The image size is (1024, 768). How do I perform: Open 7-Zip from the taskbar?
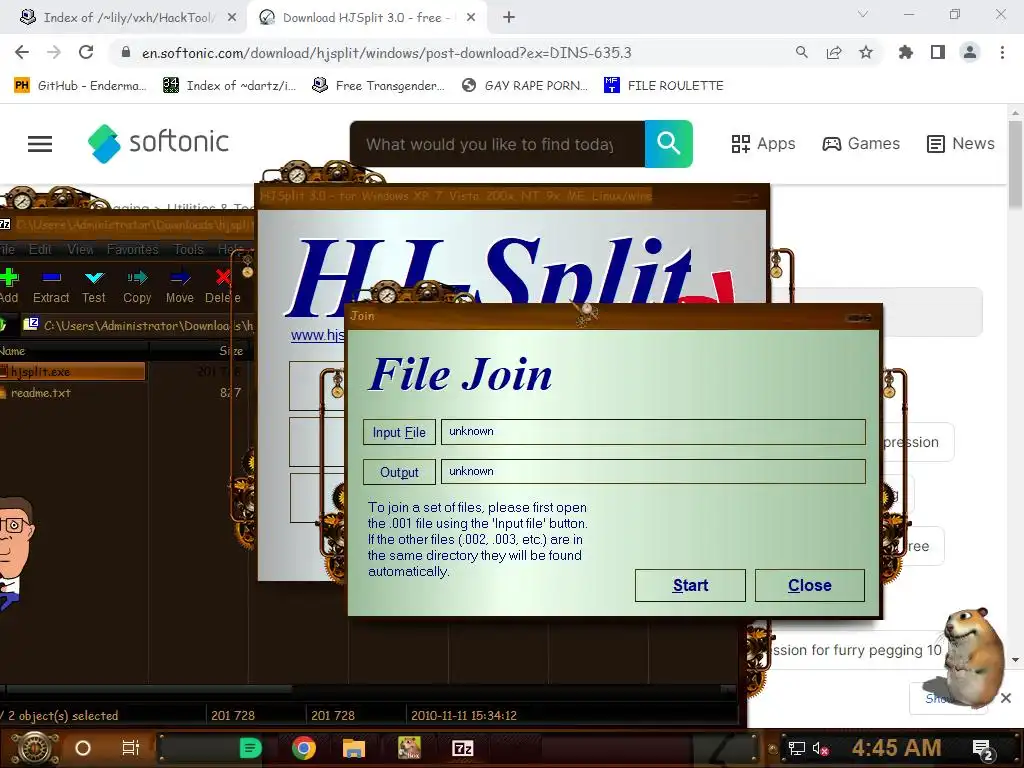pos(462,748)
